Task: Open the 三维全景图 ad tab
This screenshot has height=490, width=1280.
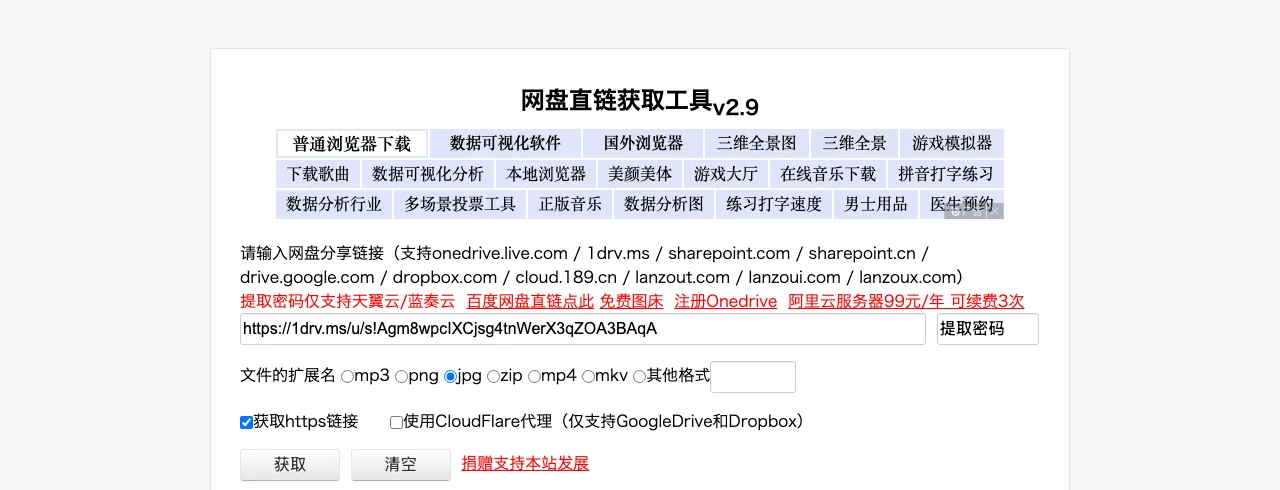Action: coord(757,143)
